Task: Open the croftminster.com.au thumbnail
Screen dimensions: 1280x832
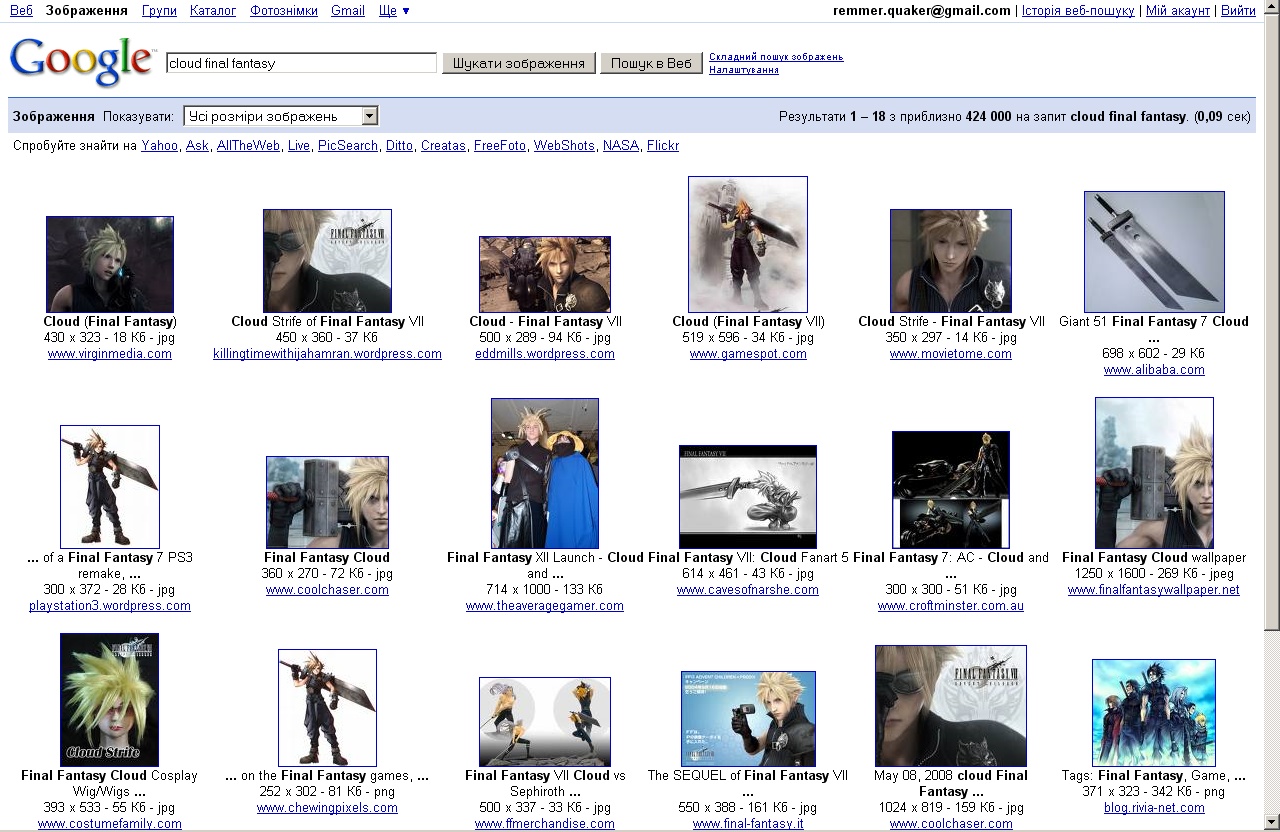Action: pyautogui.click(x=951, y=490)
